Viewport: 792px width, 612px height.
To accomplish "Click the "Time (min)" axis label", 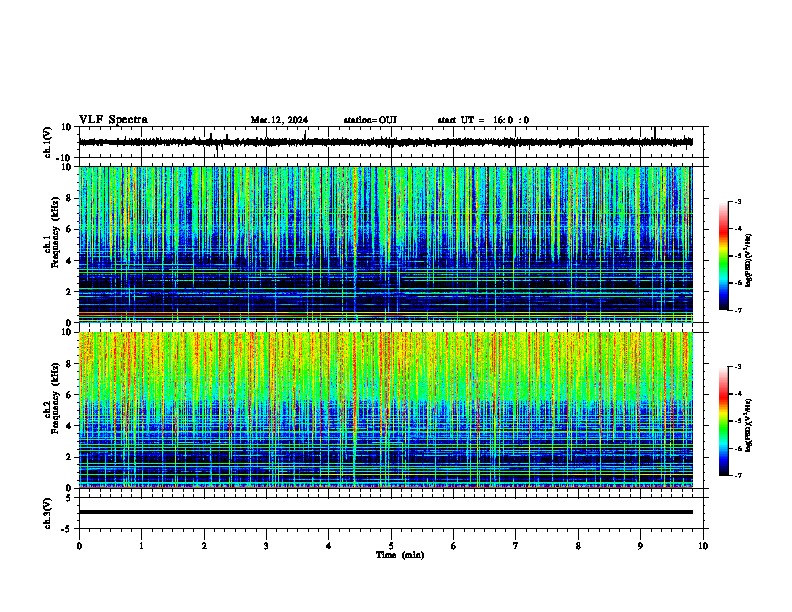I will pyautogui.click(x=400, y=555).
